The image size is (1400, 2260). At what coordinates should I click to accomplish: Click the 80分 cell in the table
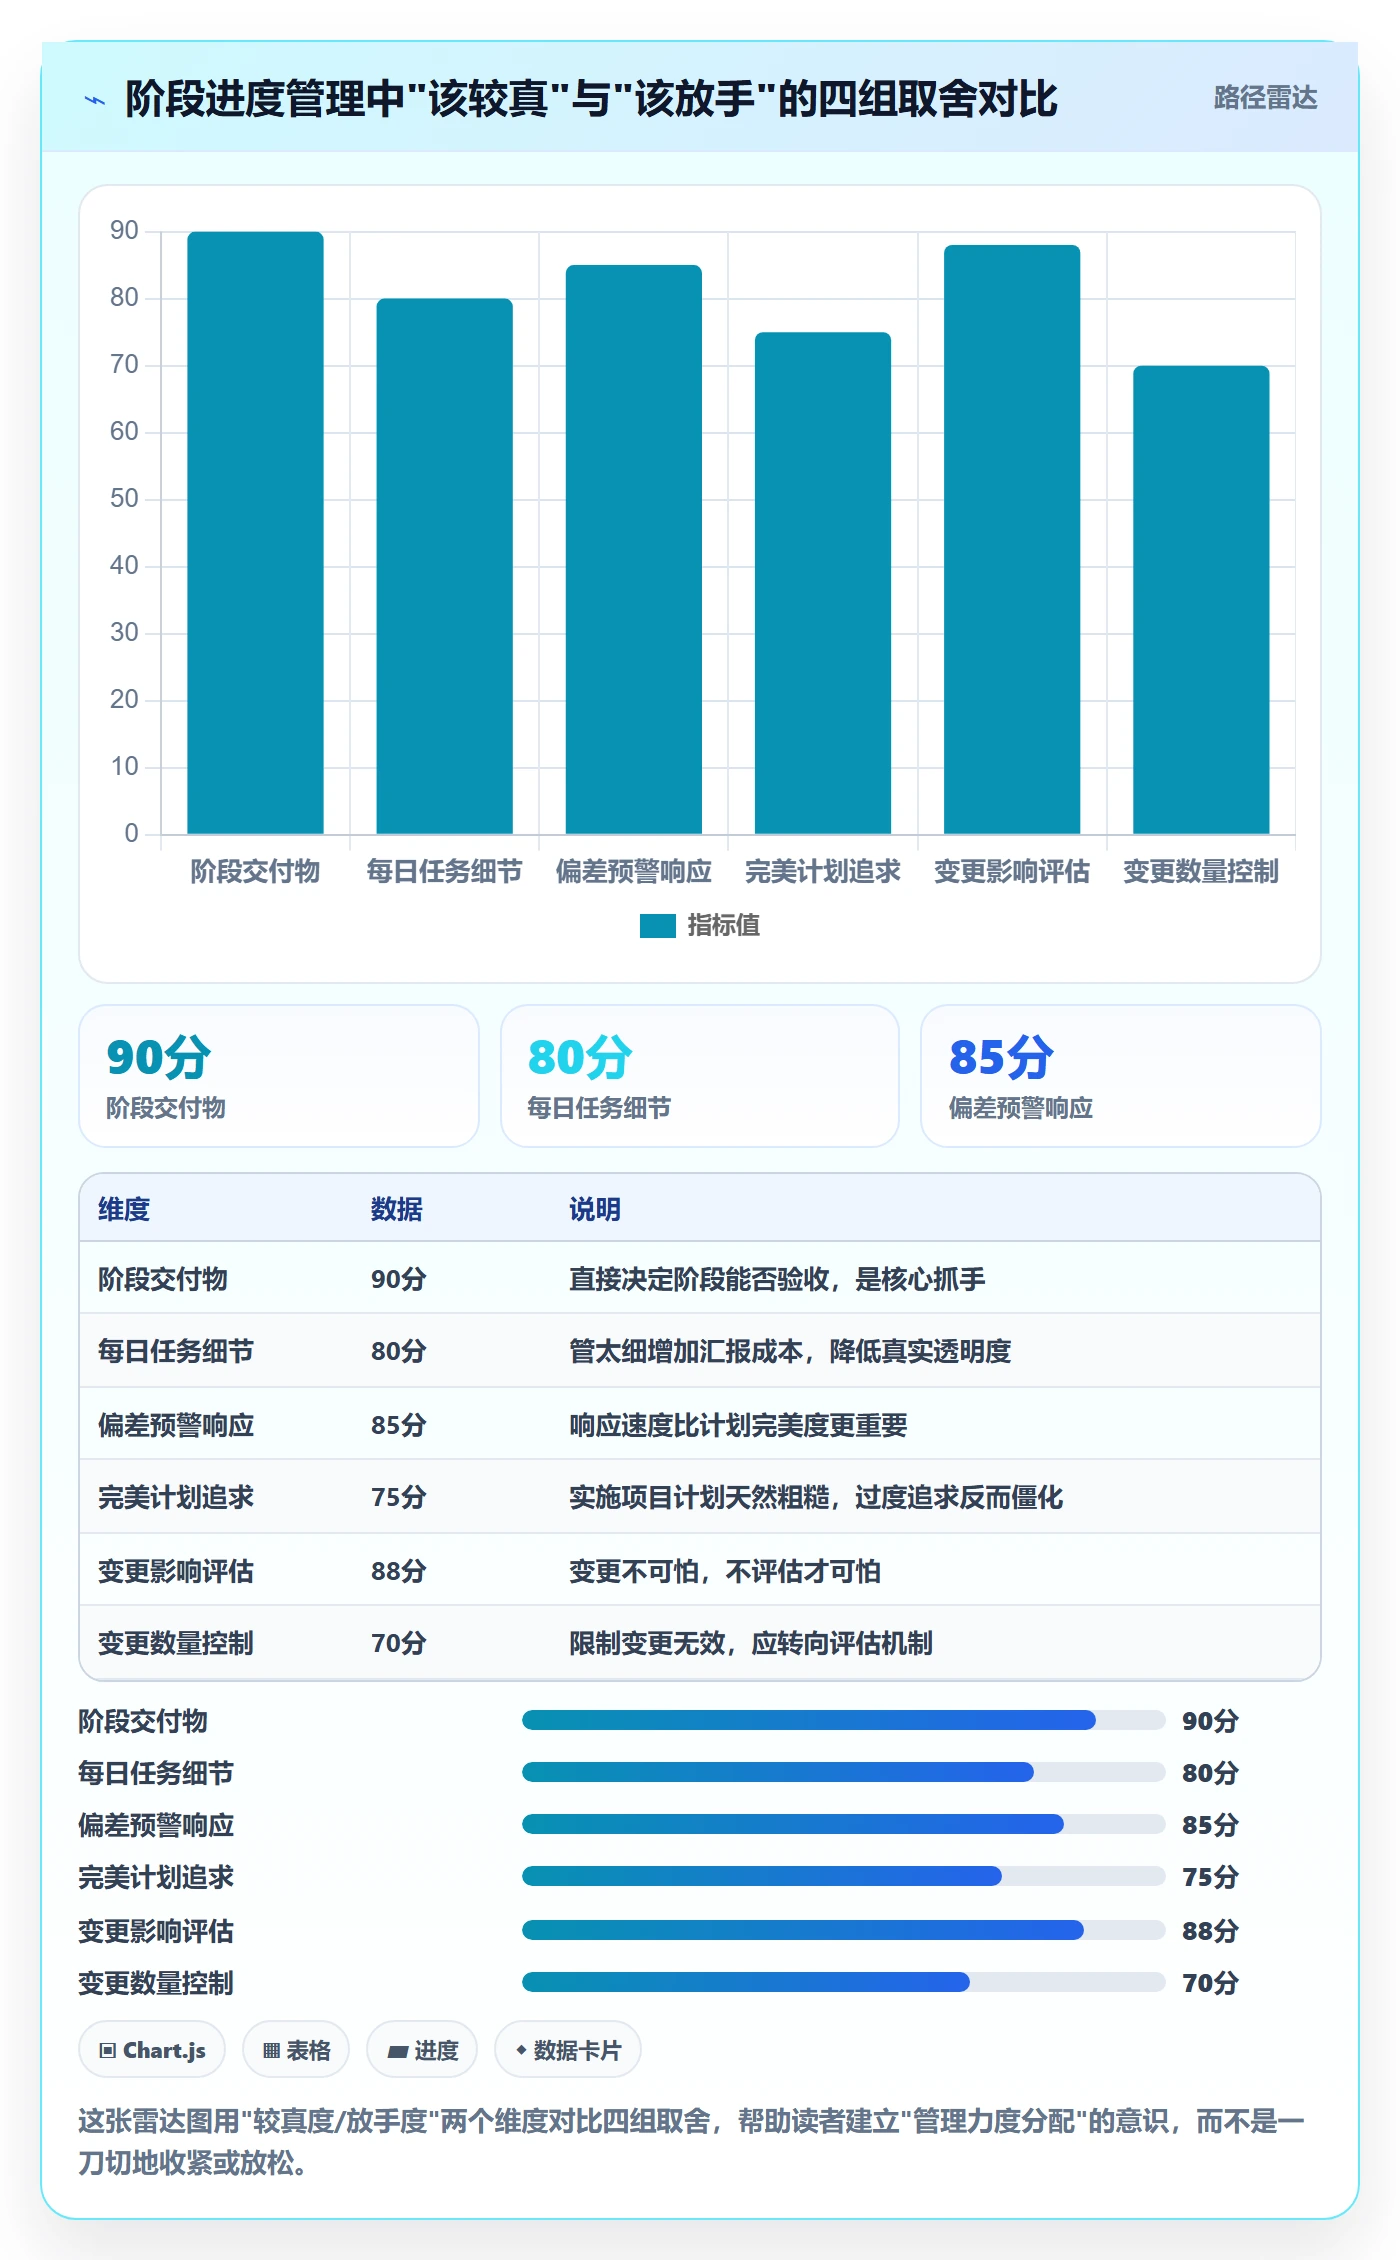click(399, 1351)
